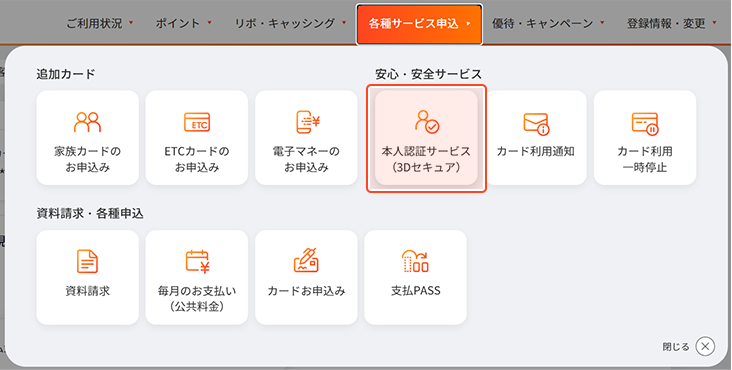Viewport: 732px width, 370px height.
Task: Click the ETC card icon
Action: point(197,122)
